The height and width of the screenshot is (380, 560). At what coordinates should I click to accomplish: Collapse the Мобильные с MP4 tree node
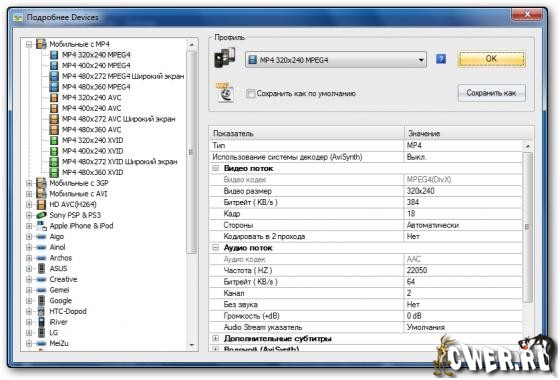pyautogui.click(x=29, y=44)
